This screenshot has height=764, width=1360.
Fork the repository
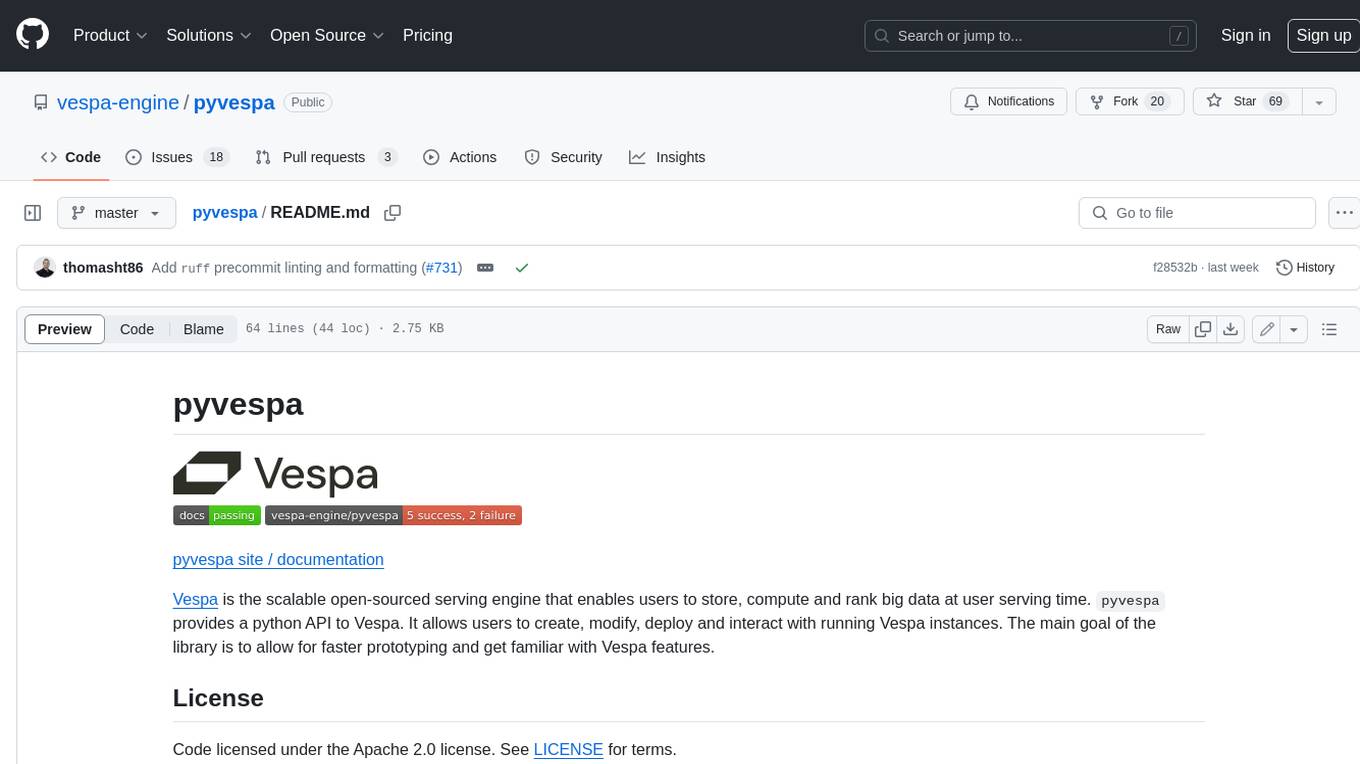click(x=1130, y=102)
